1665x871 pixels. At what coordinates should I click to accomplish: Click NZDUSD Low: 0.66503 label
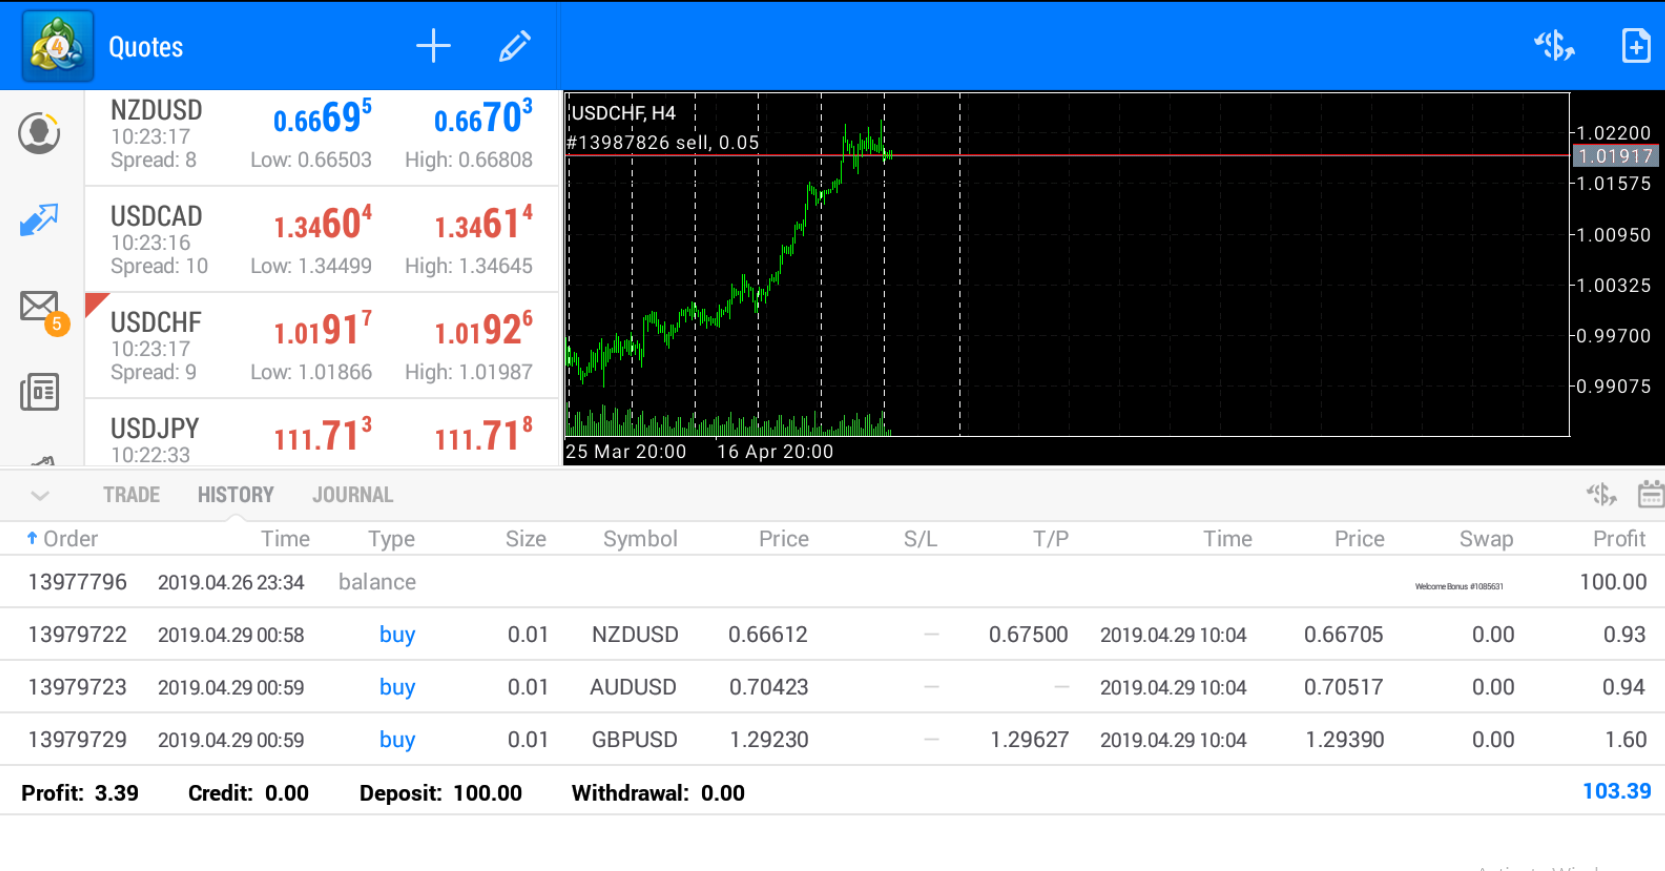[x=311, y=160]
